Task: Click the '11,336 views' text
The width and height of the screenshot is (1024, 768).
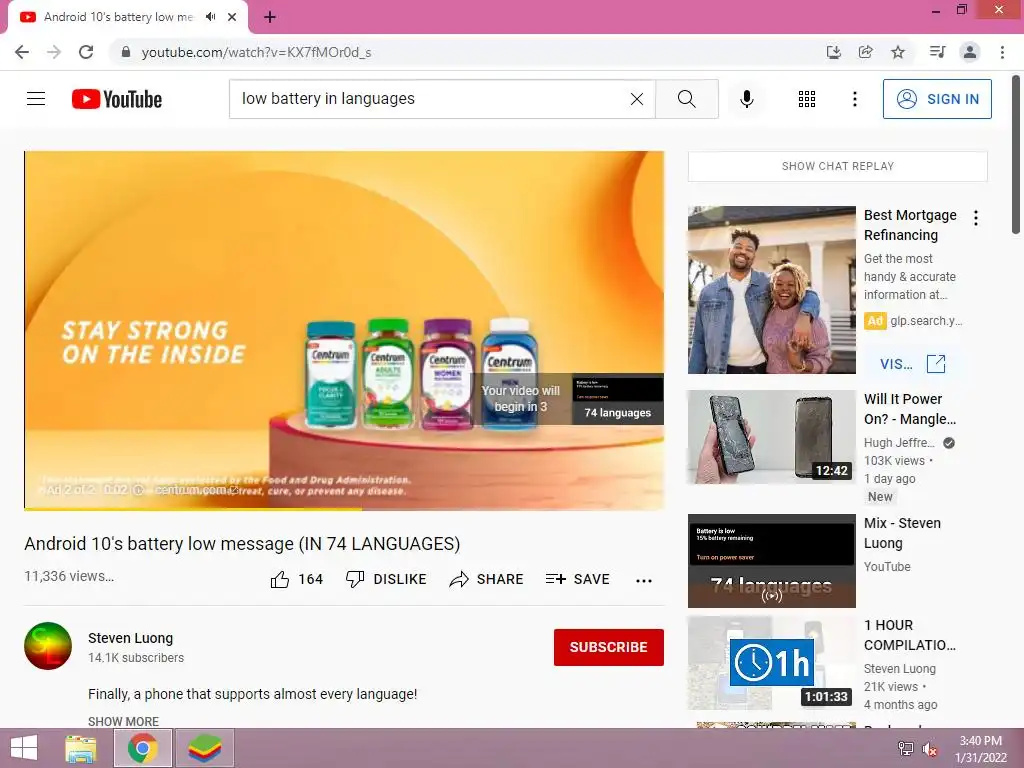Action: point(69,576)
